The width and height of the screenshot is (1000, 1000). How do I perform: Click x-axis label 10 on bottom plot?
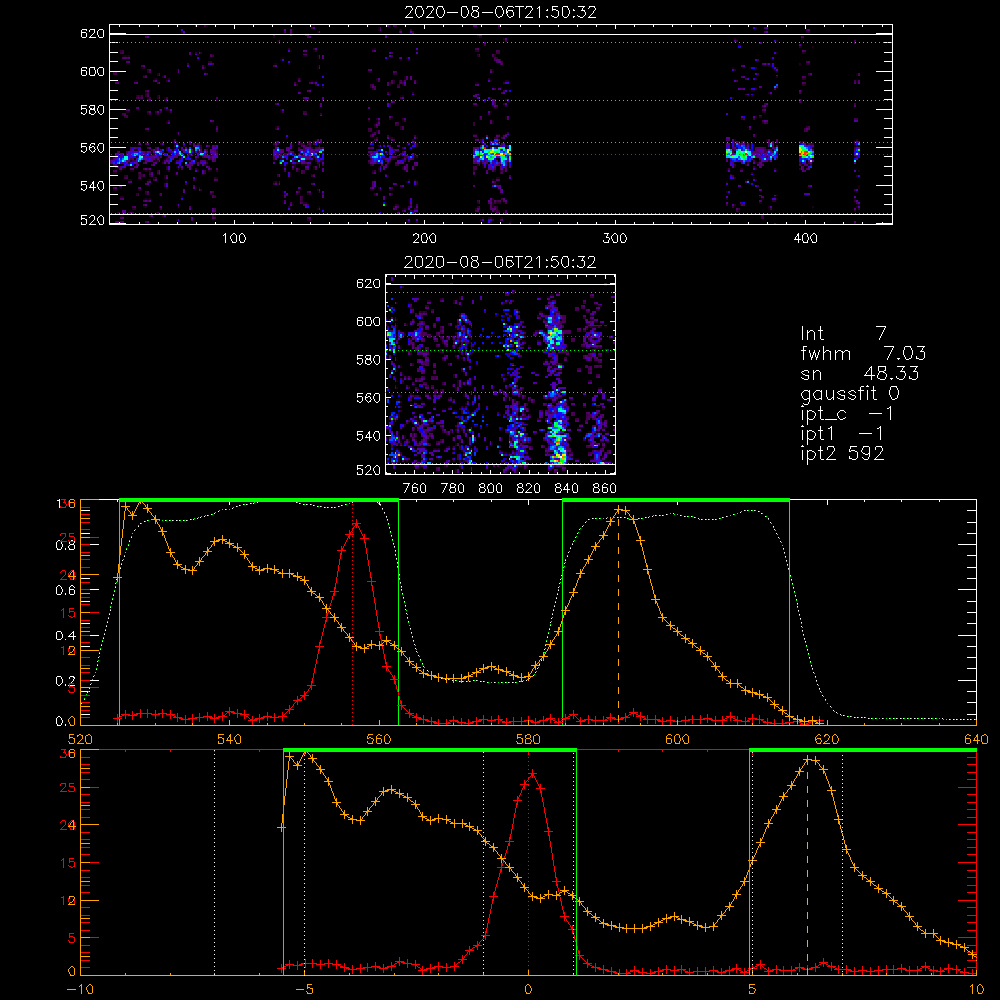click(976, 990)
